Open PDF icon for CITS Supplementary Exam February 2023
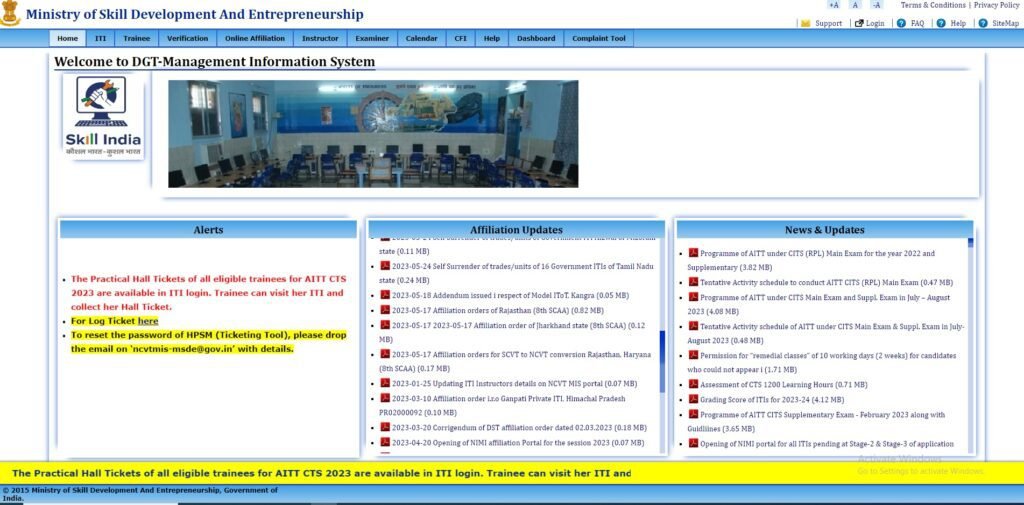The width and height of the screenshot is (1024, 505). click(x=694, y=414)
